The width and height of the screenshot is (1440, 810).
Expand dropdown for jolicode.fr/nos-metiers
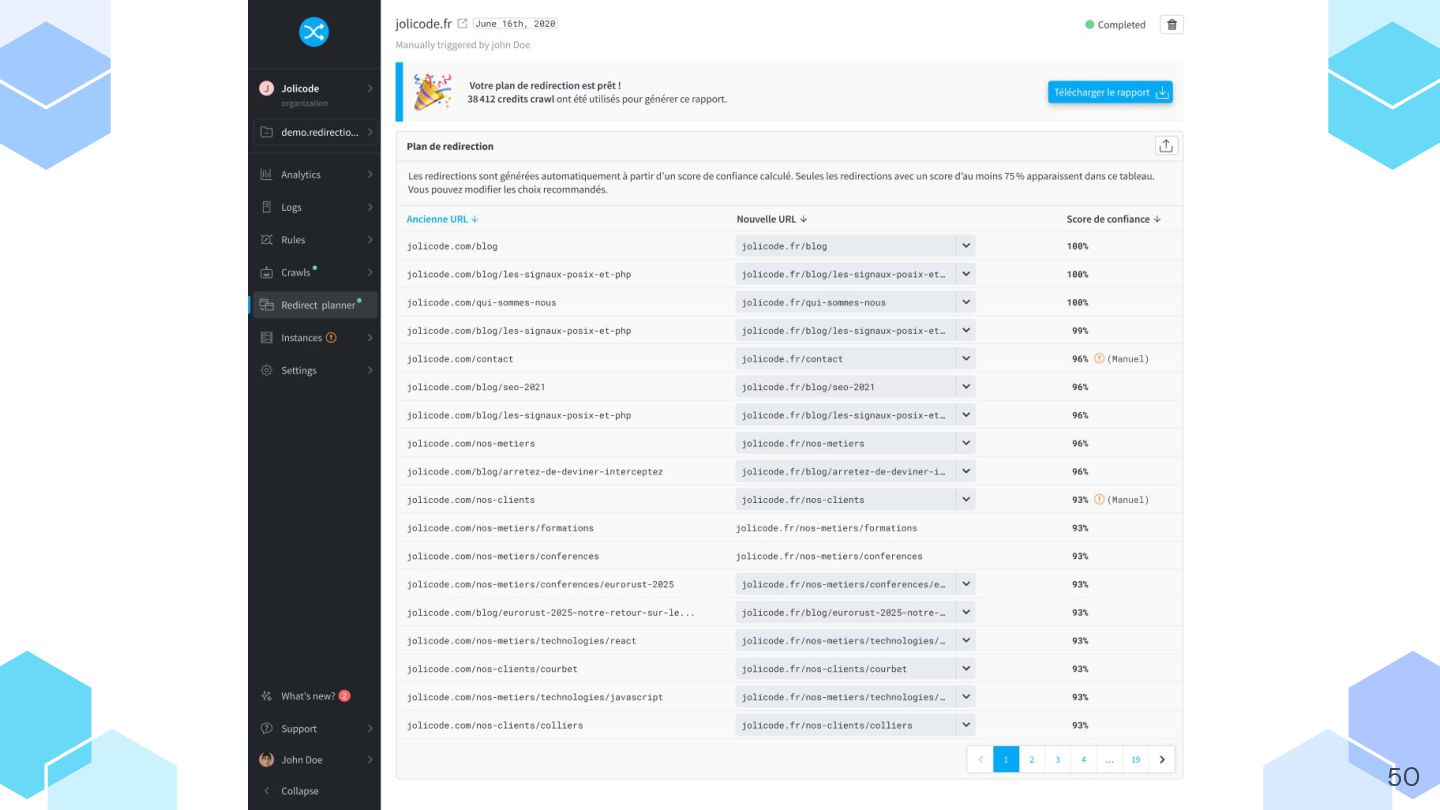(x=965, y=443)
